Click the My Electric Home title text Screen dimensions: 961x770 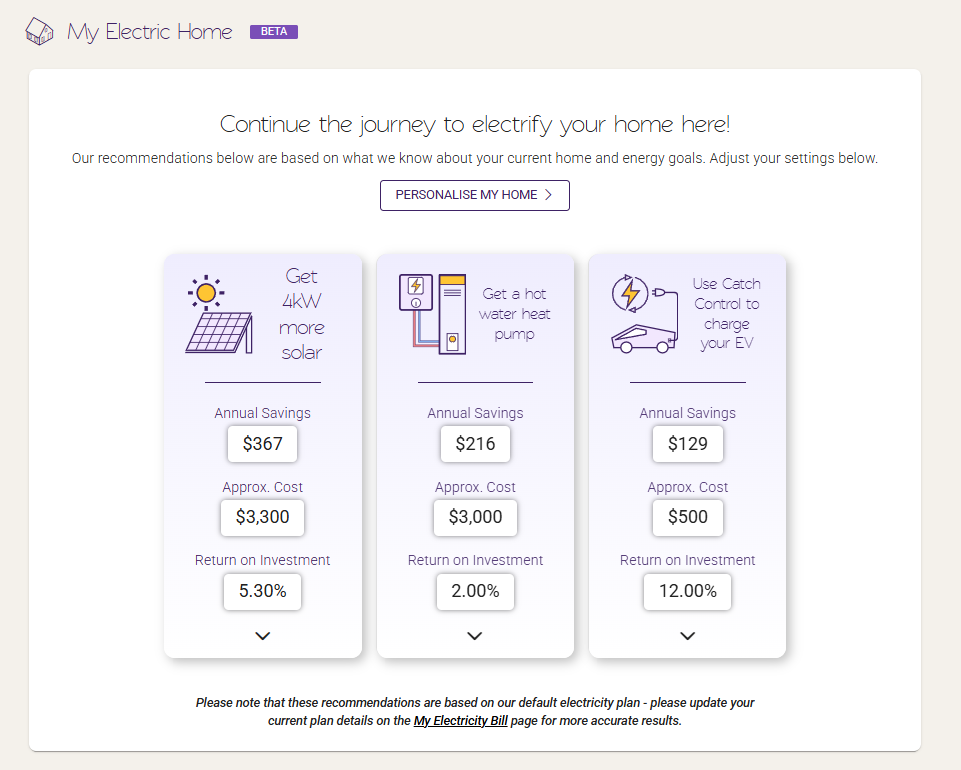[150, 32]
